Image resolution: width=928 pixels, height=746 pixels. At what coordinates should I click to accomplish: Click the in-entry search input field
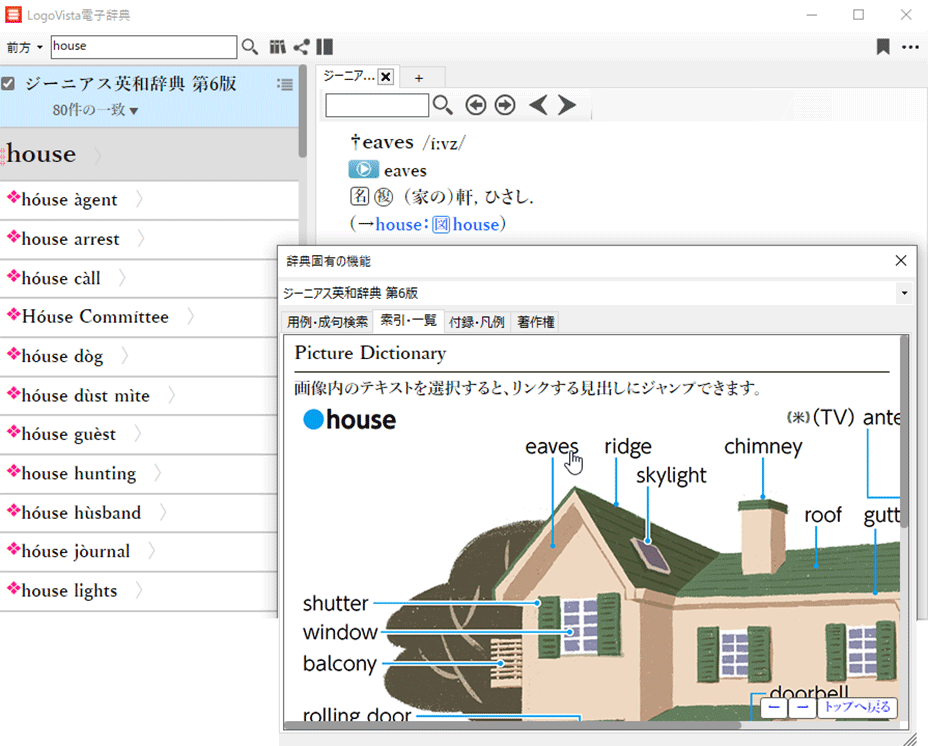point(377,105)
